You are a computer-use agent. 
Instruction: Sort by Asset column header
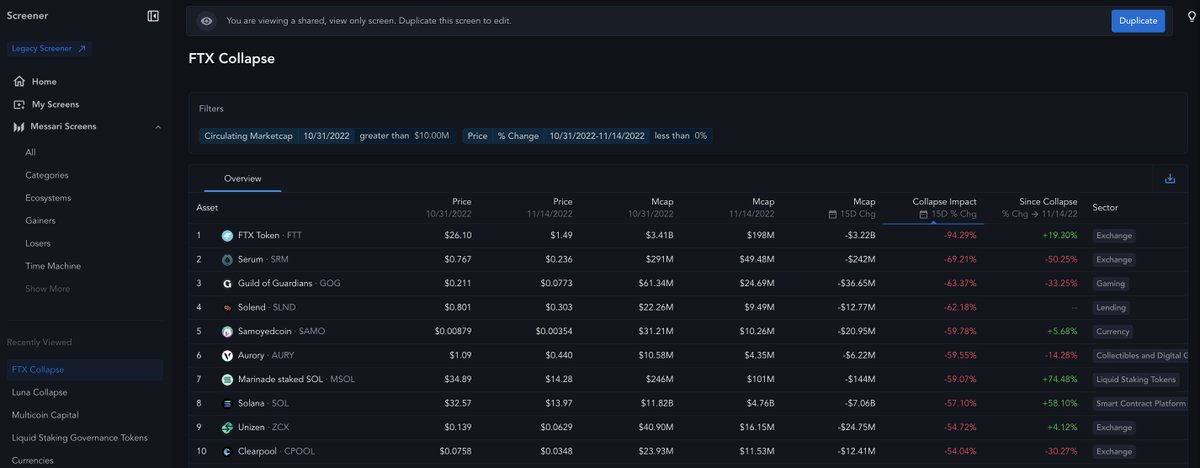click(207, 207)
